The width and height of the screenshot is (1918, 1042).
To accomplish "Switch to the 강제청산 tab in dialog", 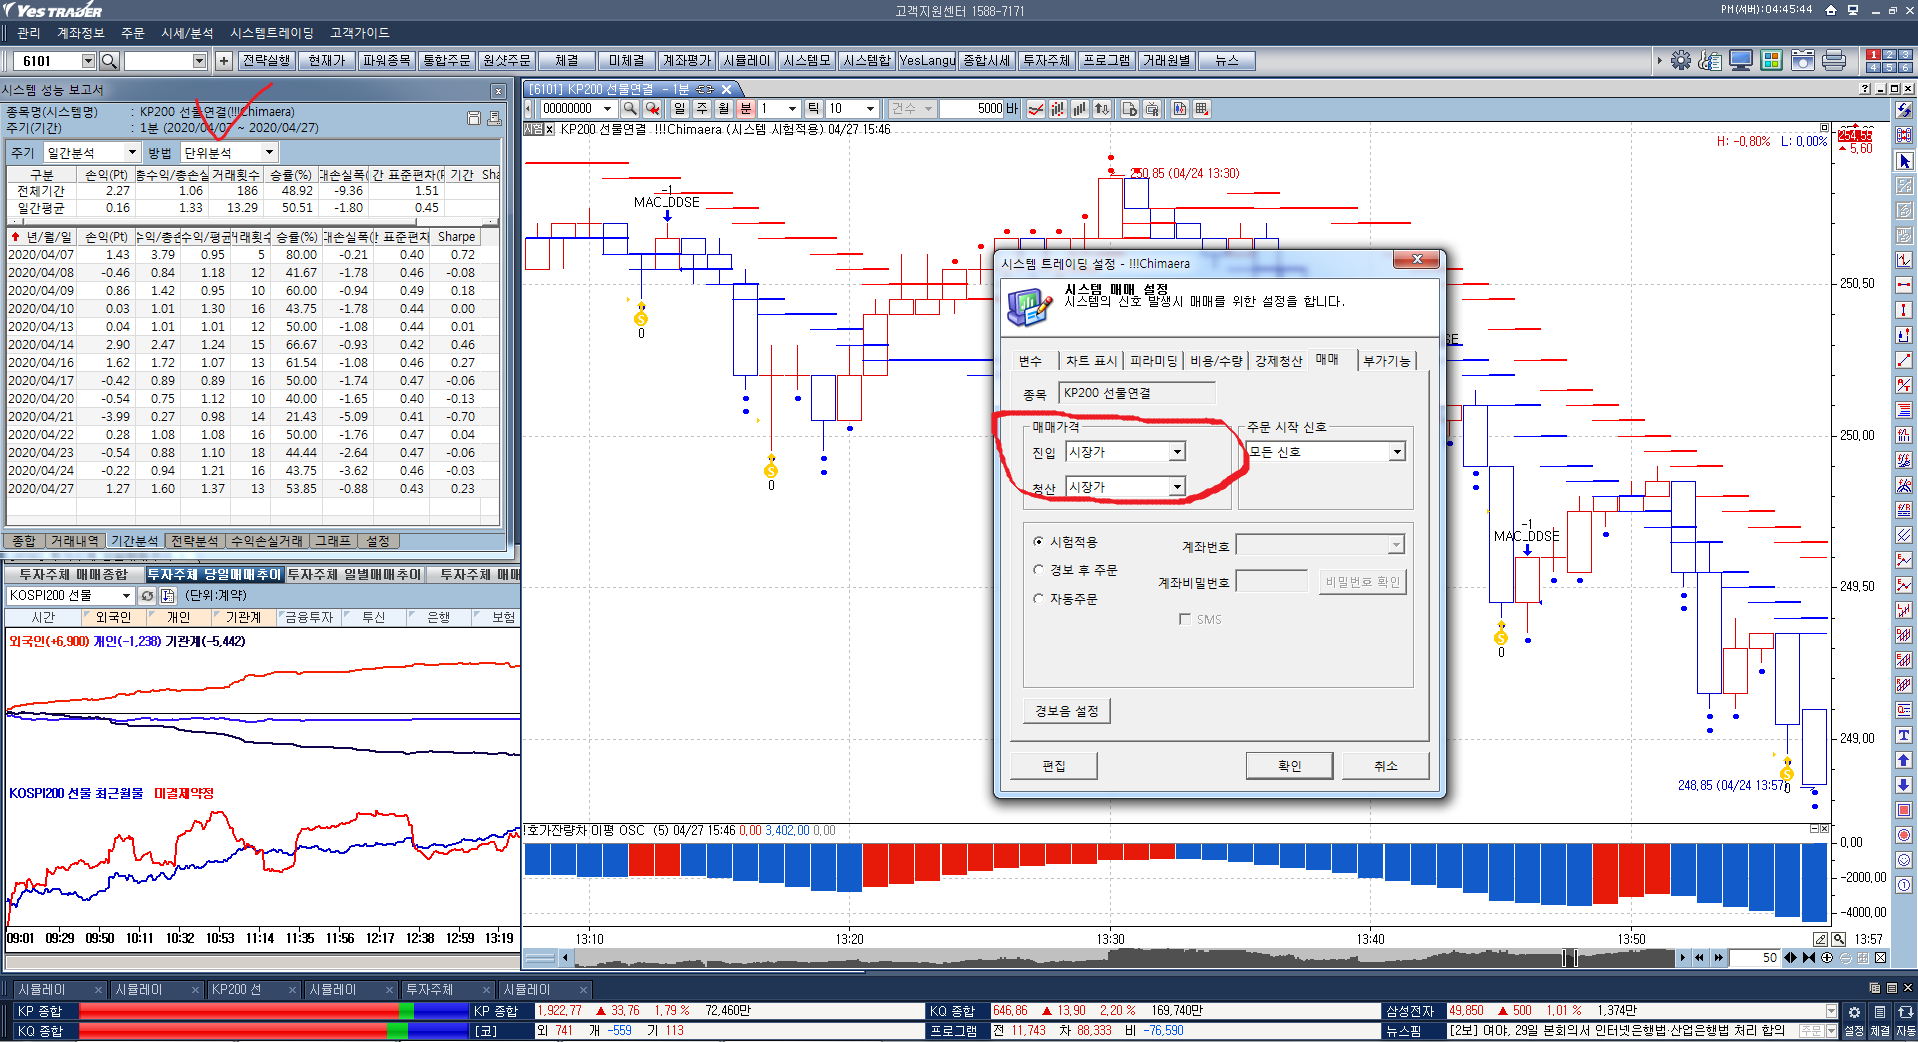I will (x=1278, y=361).
